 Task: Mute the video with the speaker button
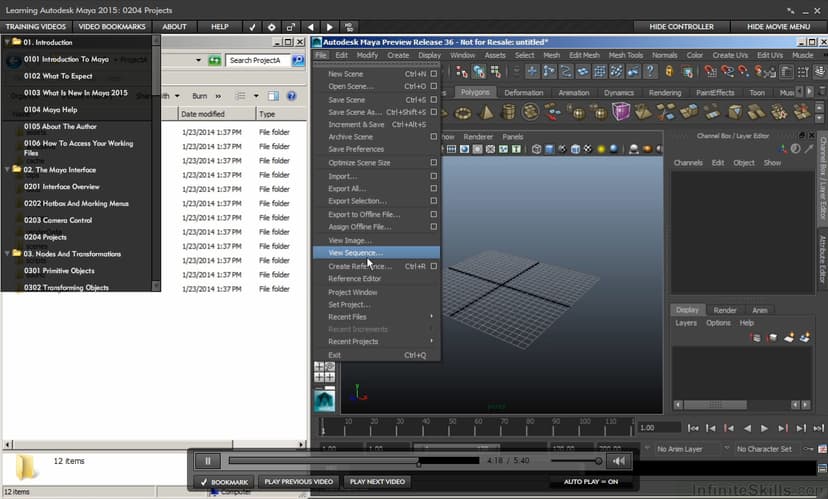click(x=618, y=461)
